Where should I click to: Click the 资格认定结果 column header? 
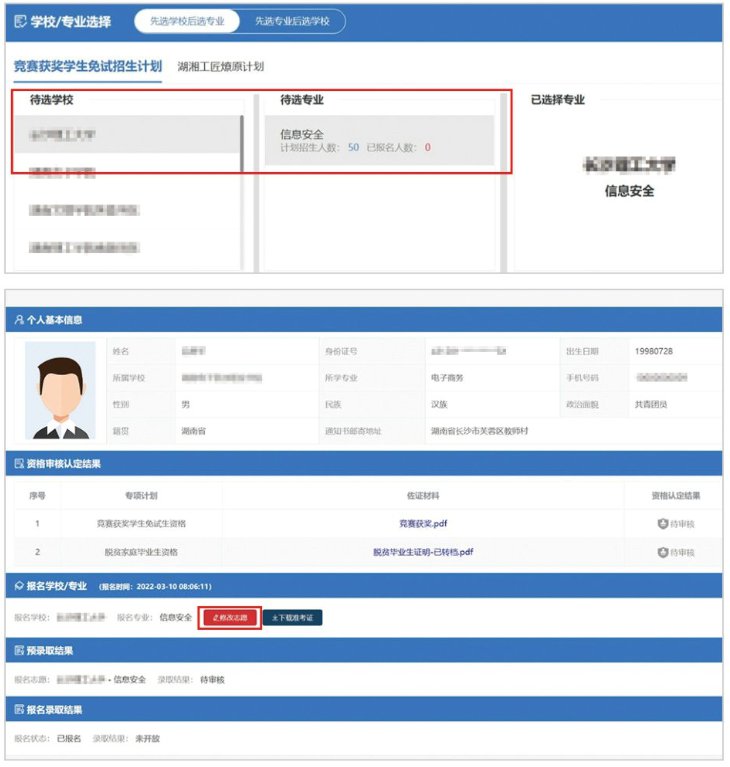676,496
